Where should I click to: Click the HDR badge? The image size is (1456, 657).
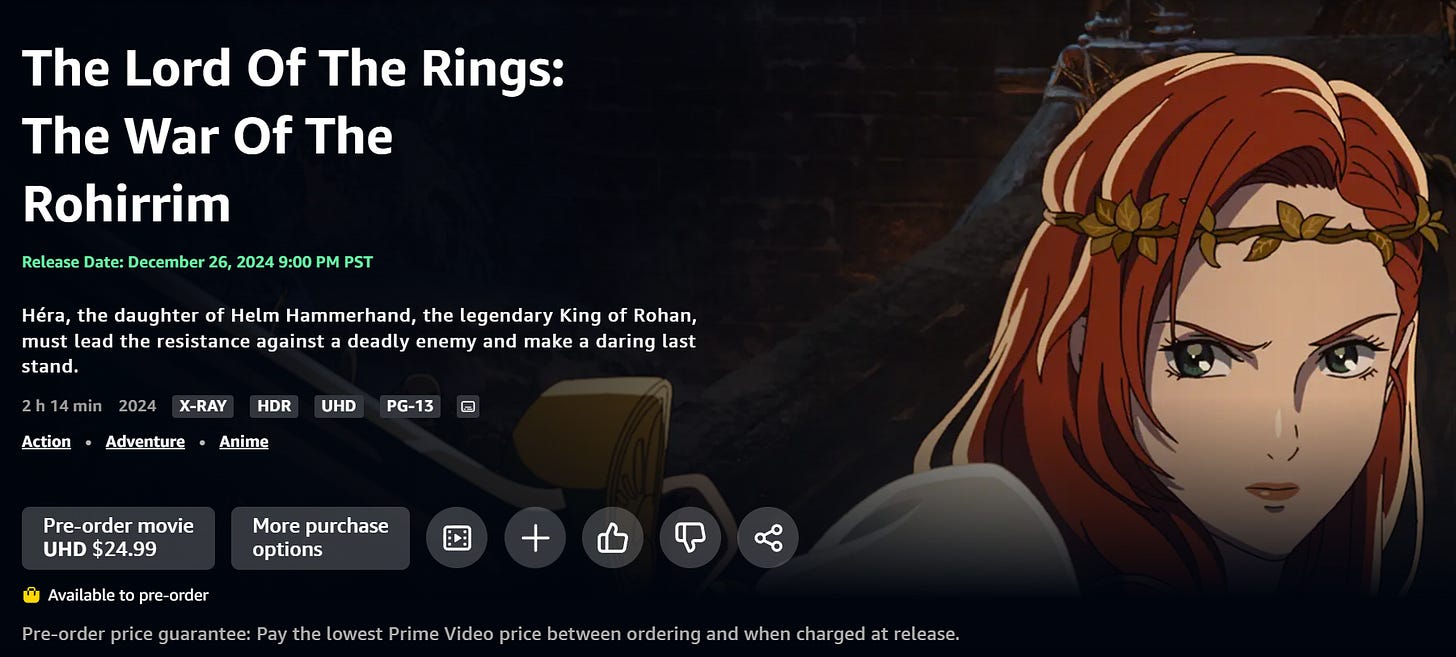coord(274,406)
